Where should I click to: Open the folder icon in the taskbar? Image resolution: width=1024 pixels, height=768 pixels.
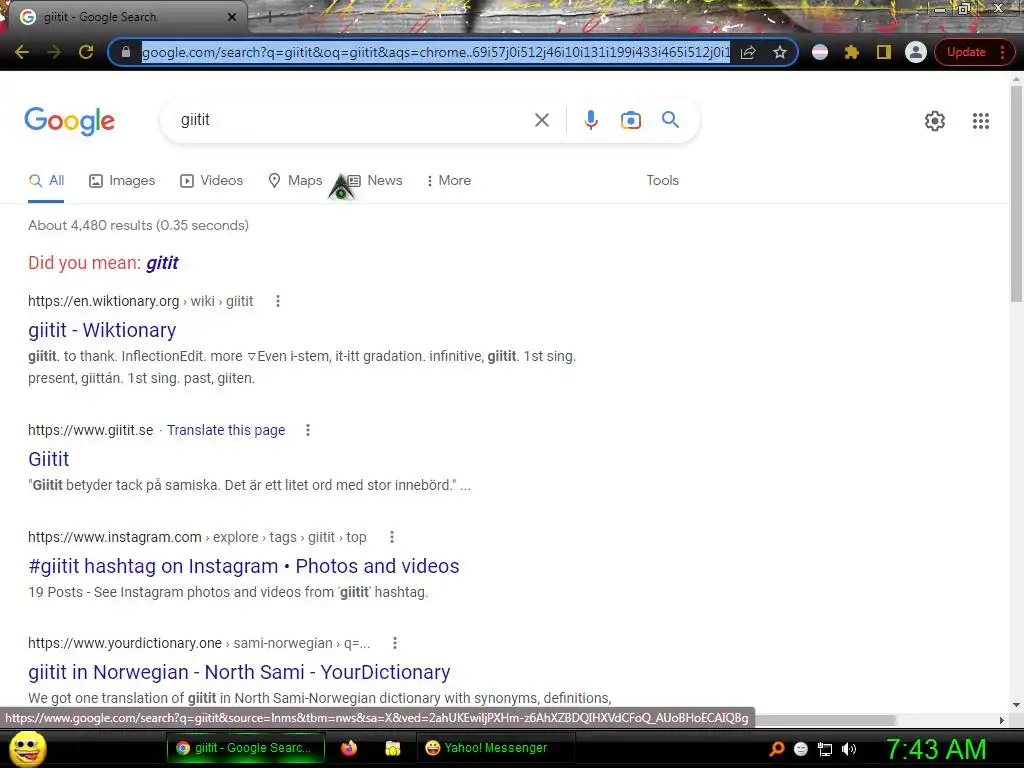point(392,748)
